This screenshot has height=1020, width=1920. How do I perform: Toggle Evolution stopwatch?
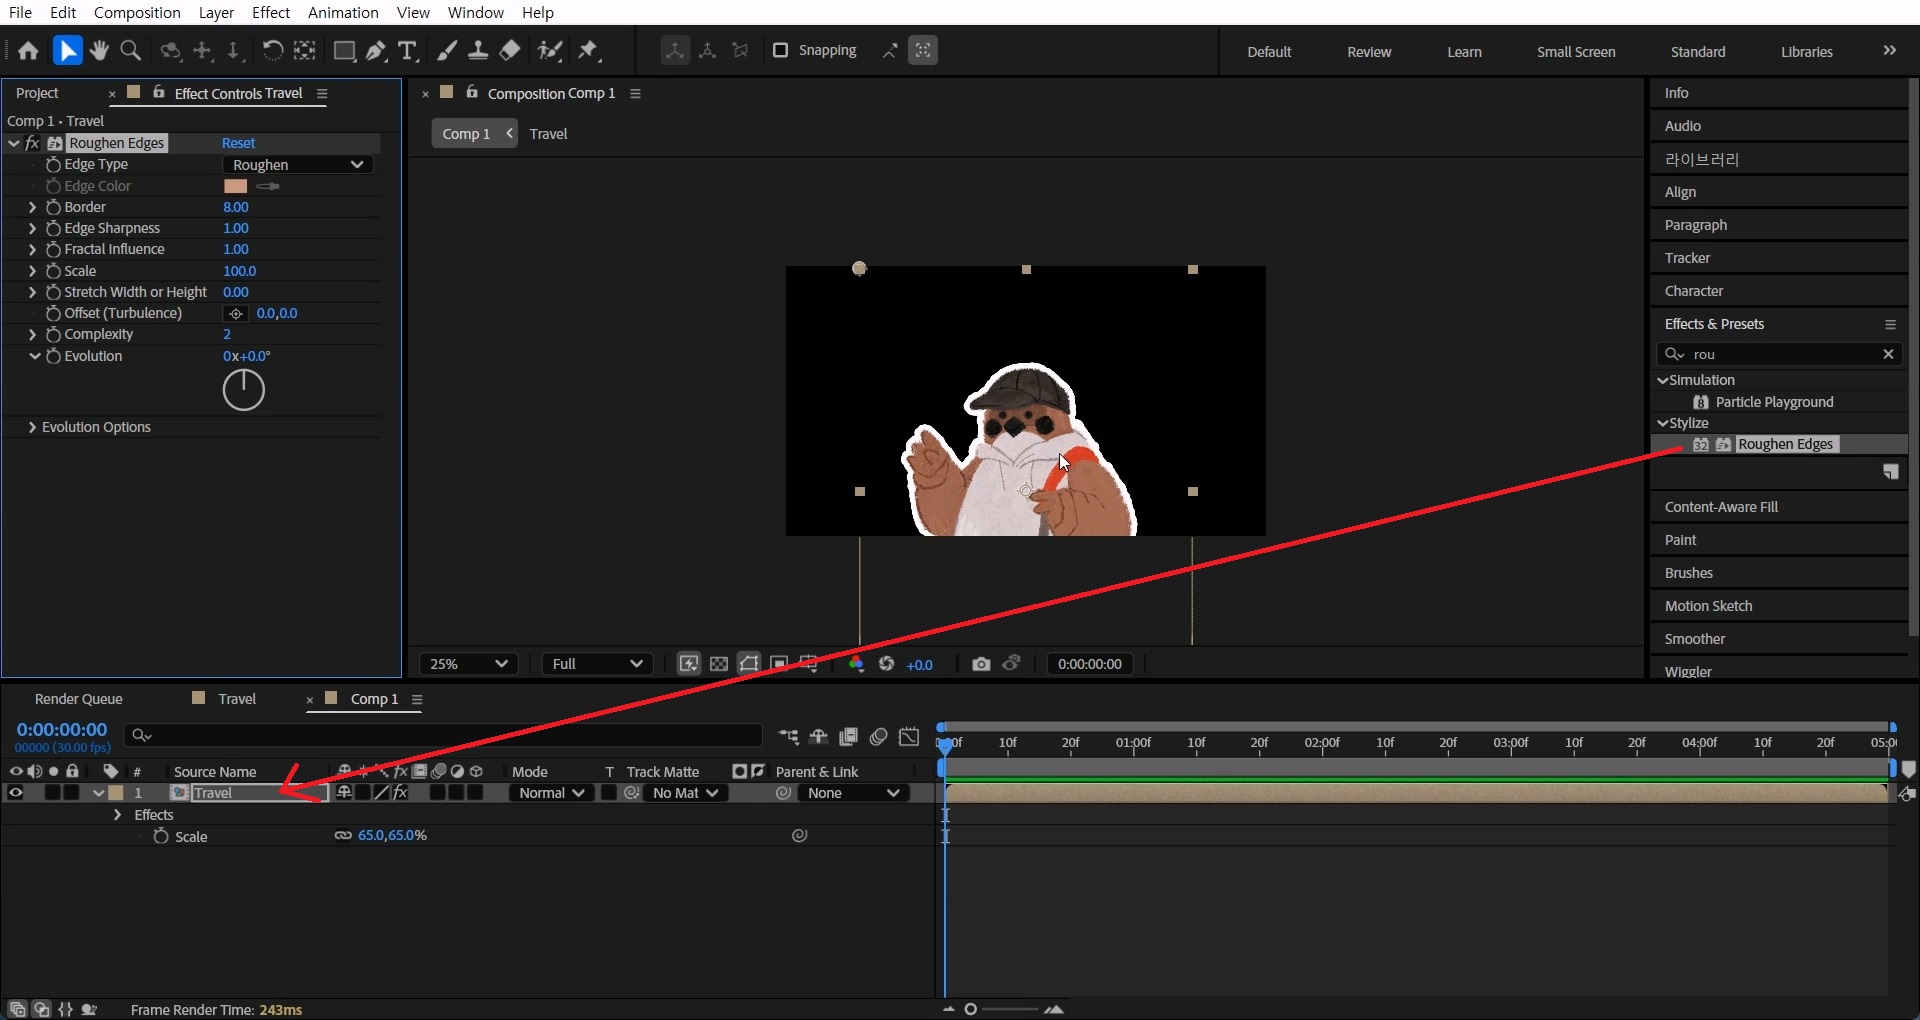click(54, 356)
